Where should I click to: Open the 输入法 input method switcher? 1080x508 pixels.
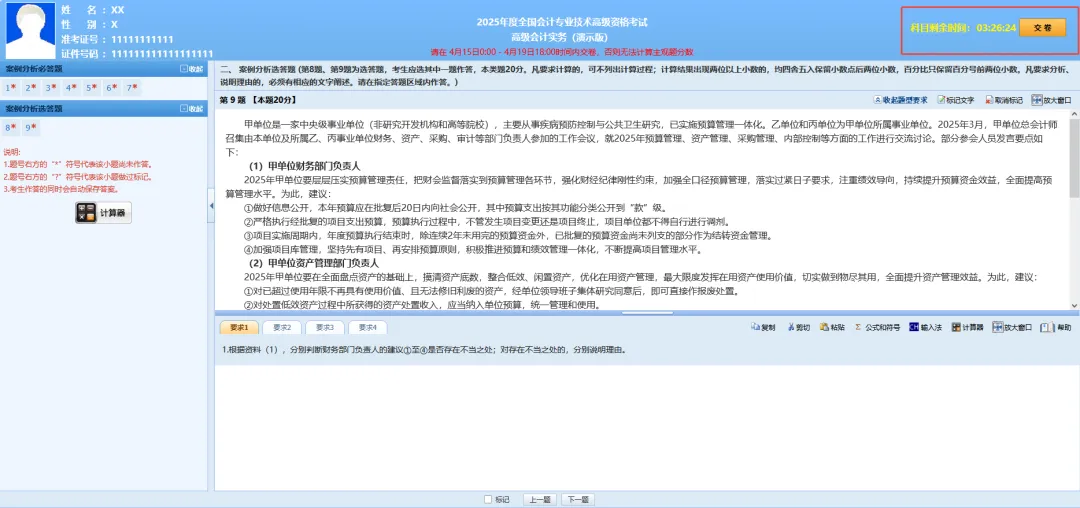point(925,328)
